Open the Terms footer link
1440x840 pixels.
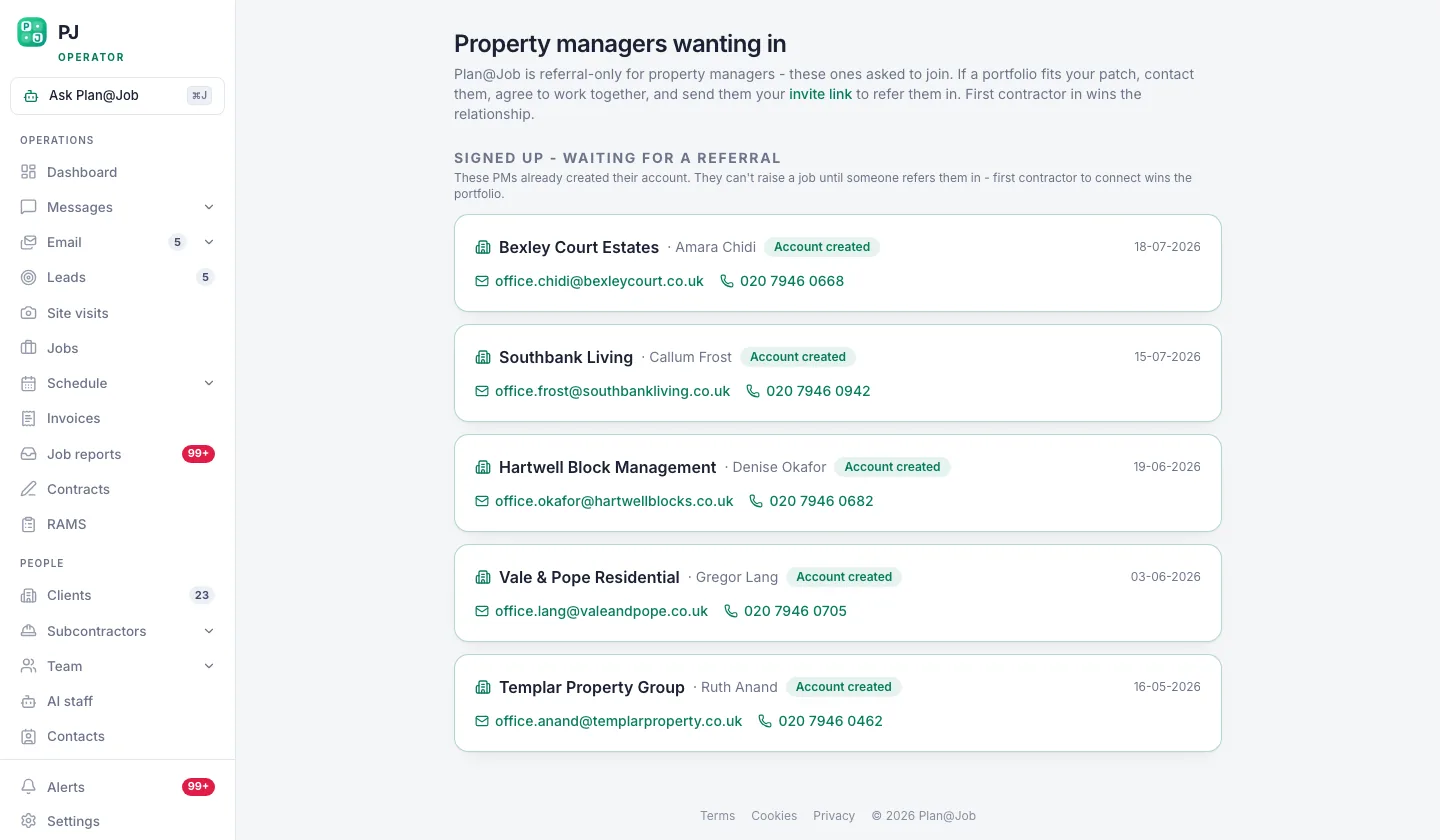click(x=717, y=816)
